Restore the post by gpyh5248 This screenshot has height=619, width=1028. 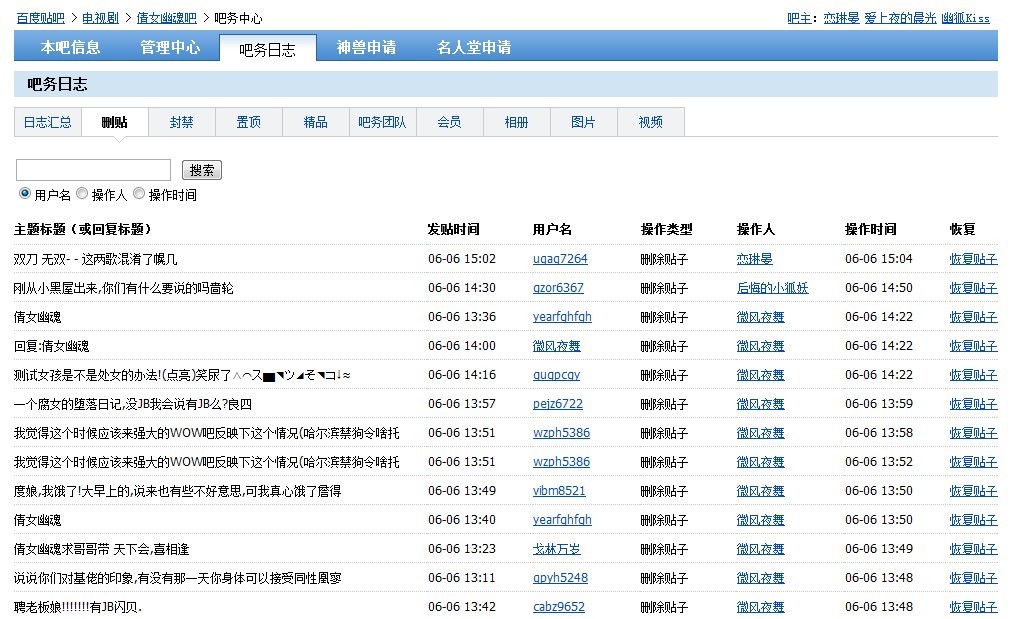tap(974, 578)
